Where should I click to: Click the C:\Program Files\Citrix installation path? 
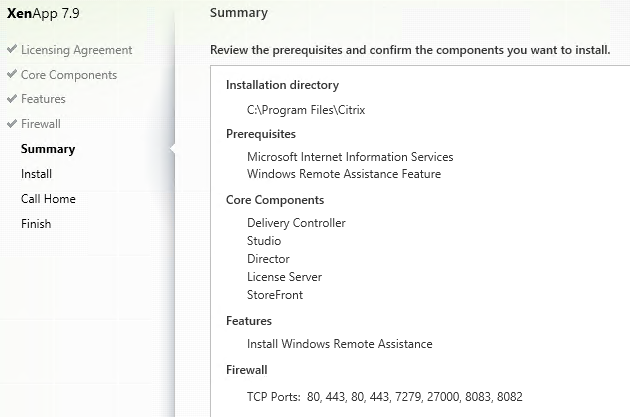306,110
